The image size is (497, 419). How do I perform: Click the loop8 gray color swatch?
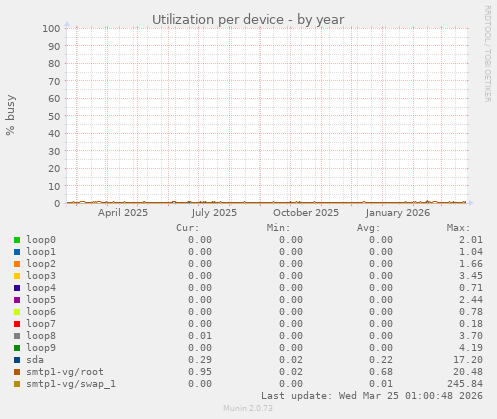click(17, 336)
